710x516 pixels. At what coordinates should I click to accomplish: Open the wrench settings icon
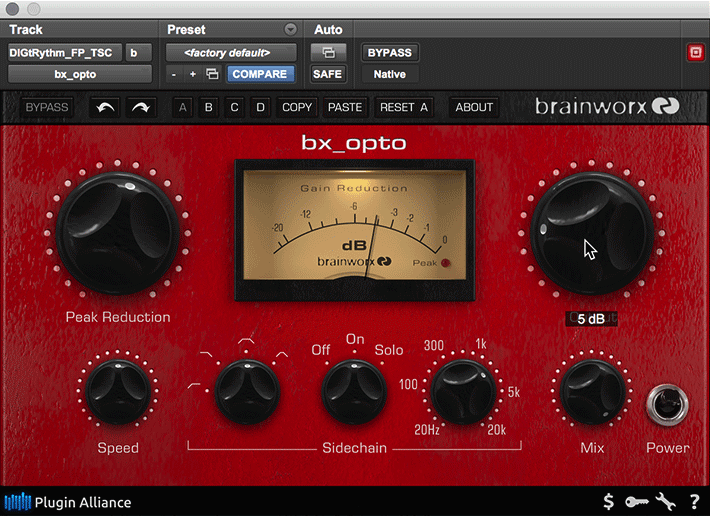tap(666, 502)
